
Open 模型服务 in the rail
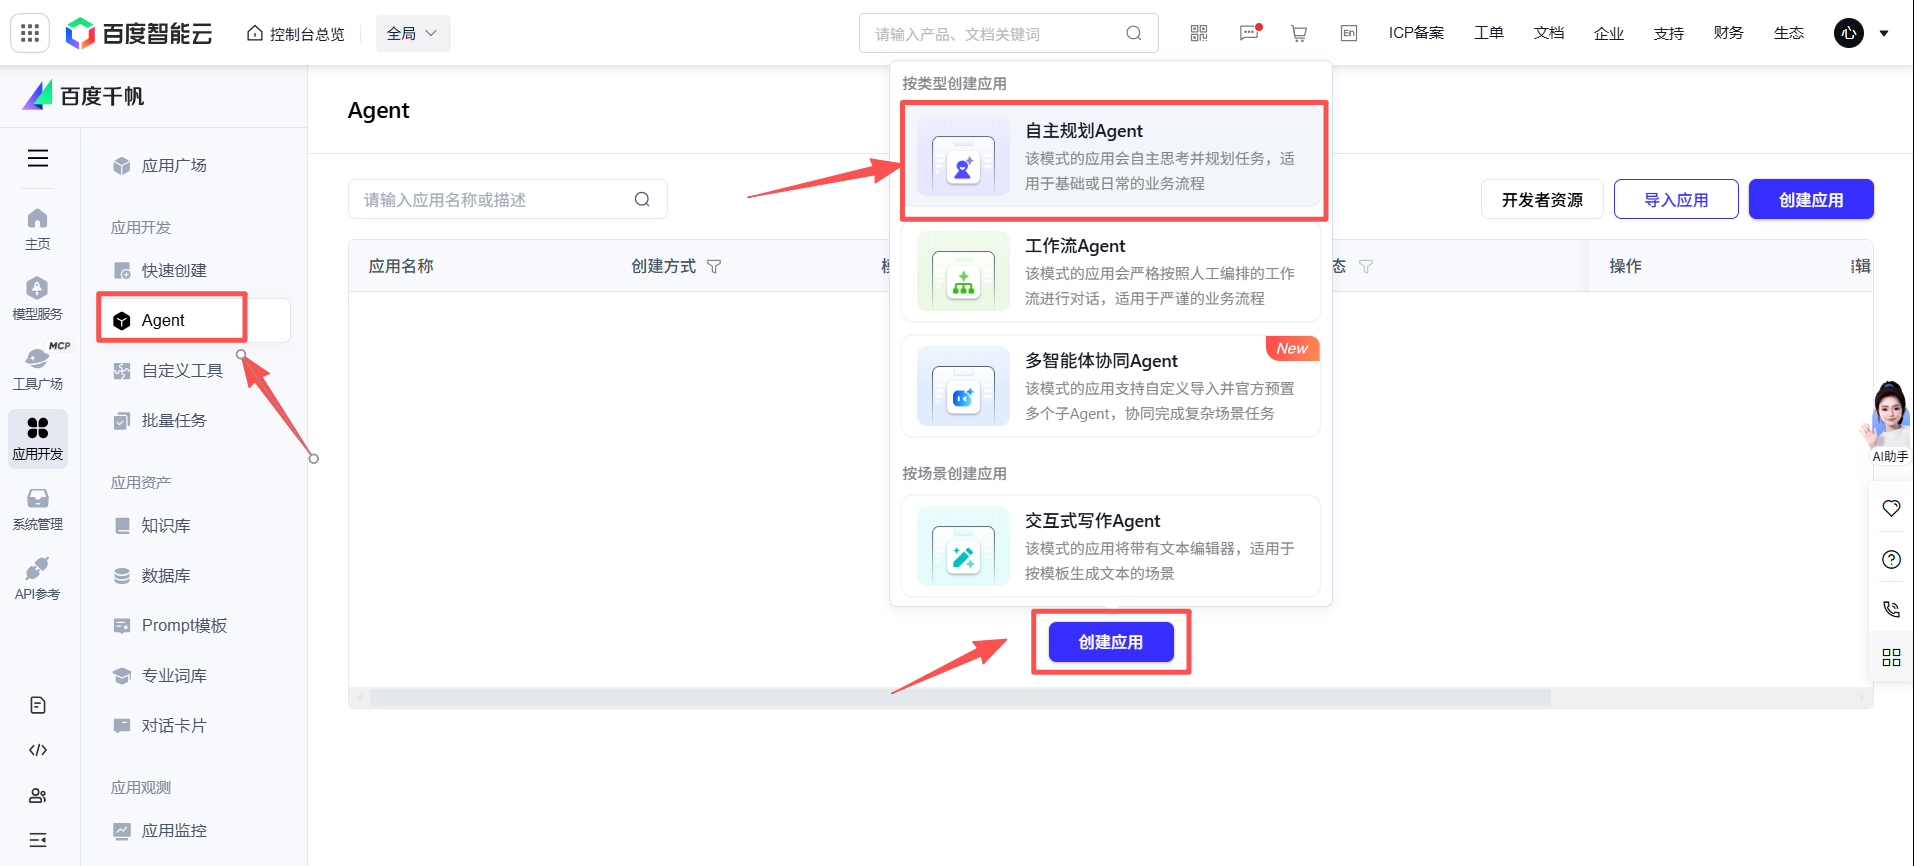pyautogui.click(x=38, y=299)
